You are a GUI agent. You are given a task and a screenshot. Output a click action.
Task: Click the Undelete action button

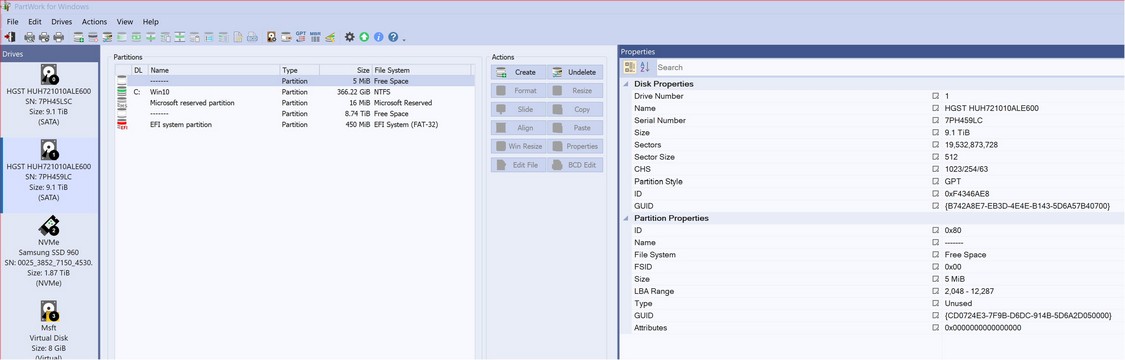coord(575,72)
